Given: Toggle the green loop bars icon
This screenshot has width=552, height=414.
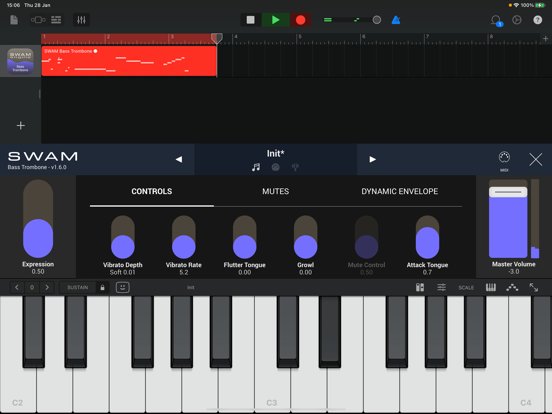Looking at the screenshot, I should tap(328, 20).
